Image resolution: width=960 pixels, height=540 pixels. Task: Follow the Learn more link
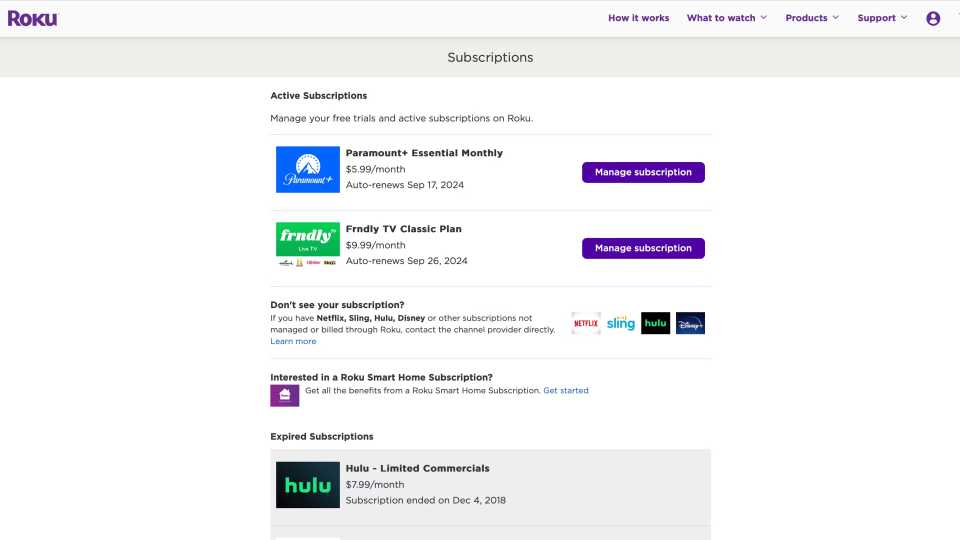tap(293, 342)
